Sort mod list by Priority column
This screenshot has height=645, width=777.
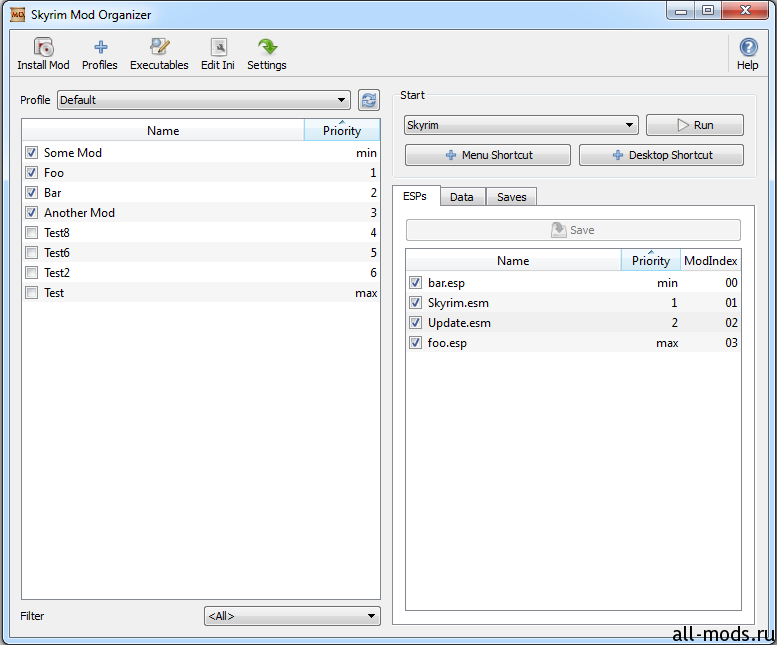tap(342, 130)
